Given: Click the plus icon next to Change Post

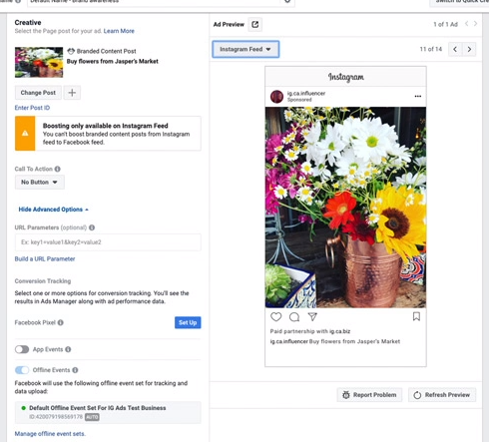Looking at the screenshot, I should (x=72, y=93).
